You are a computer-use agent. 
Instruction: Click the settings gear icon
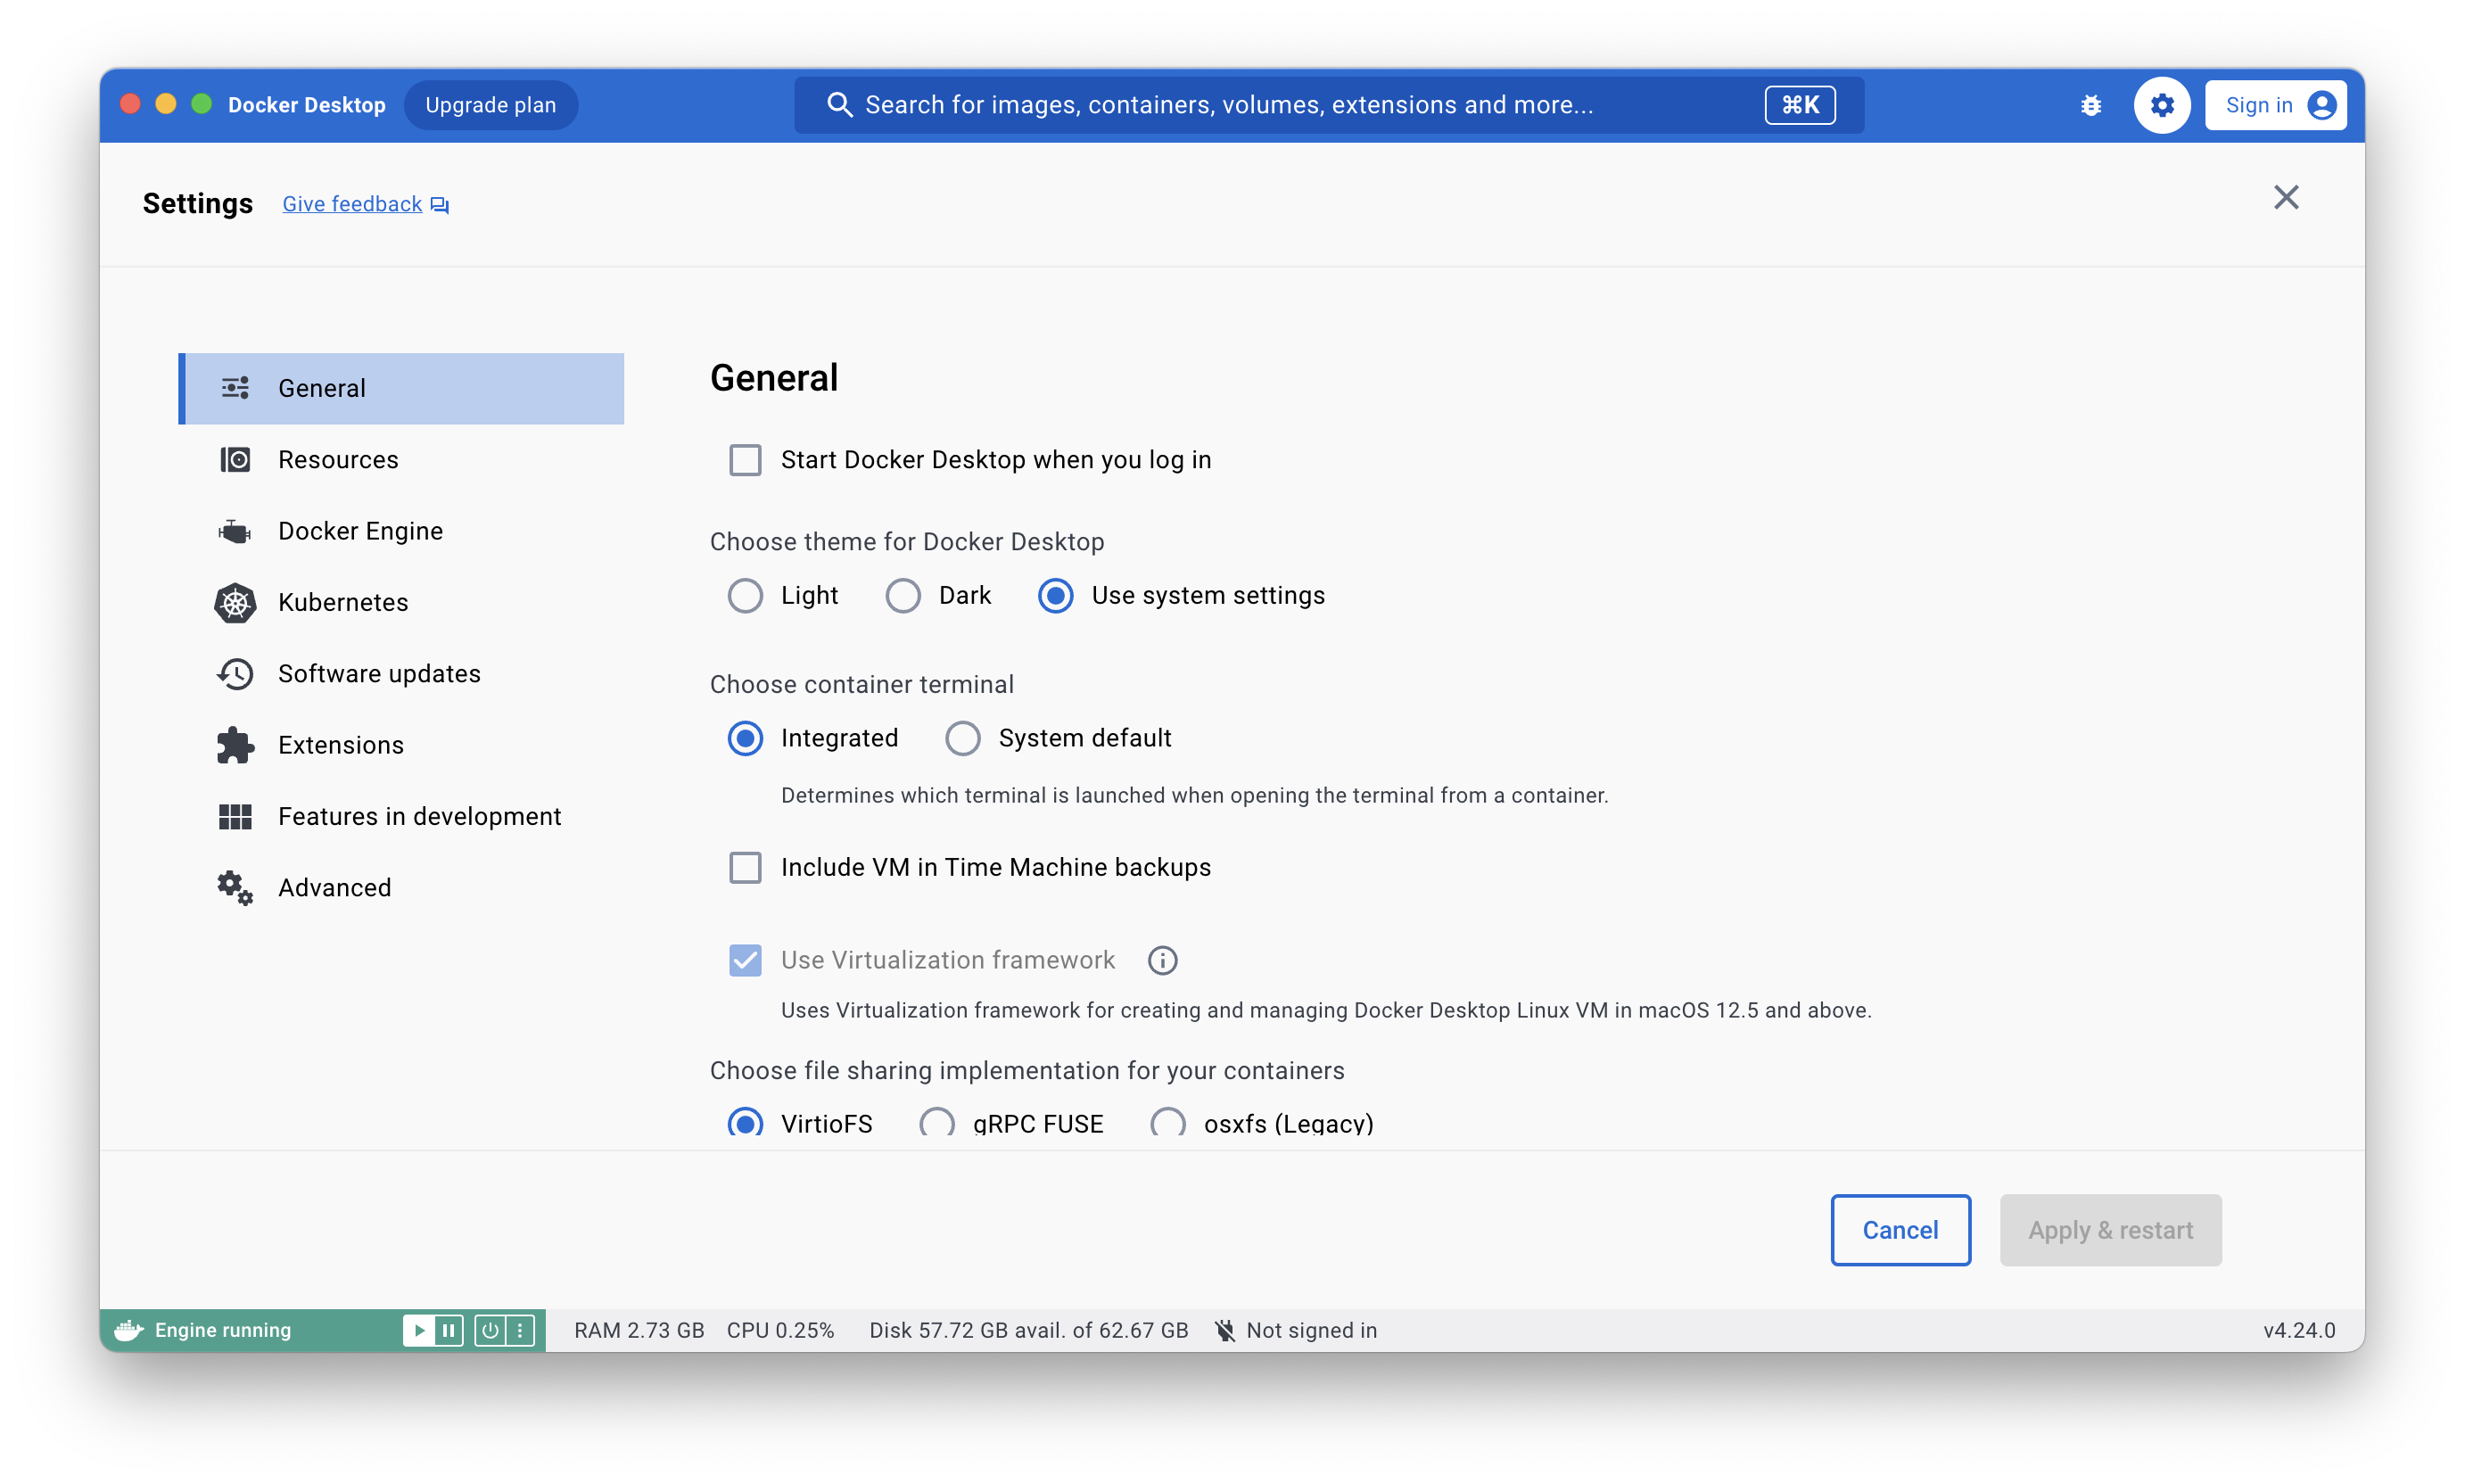(x=2162, y=105)
